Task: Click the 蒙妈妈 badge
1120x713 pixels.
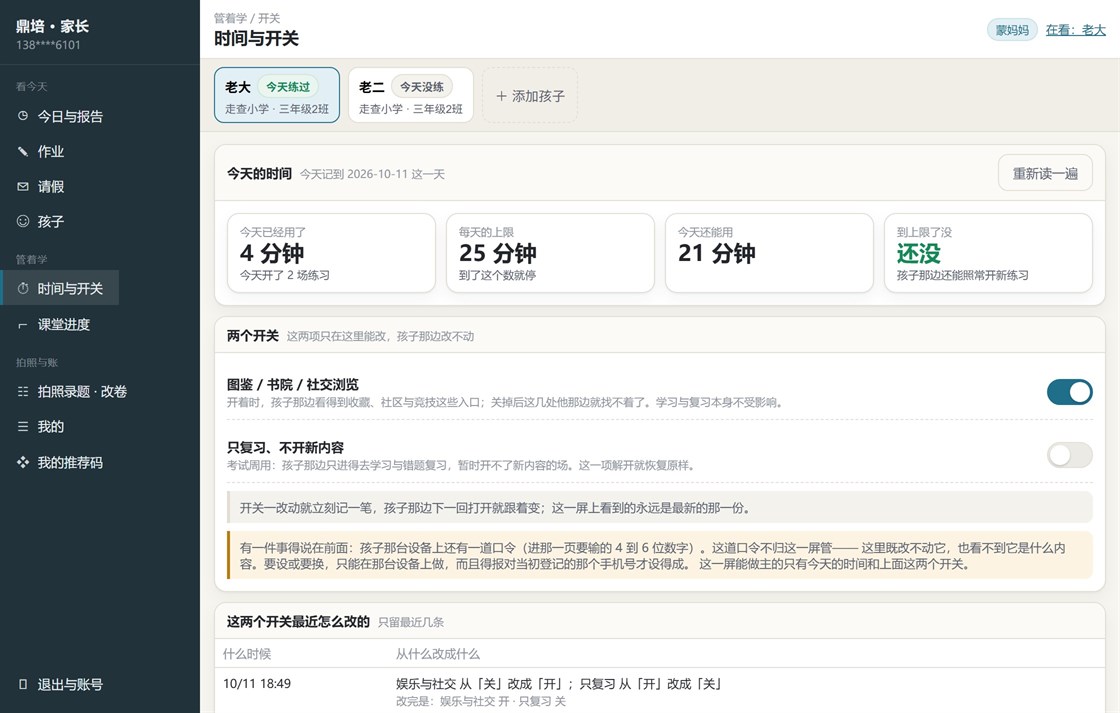Action: pyautogui.click(x=1012, y=30)
